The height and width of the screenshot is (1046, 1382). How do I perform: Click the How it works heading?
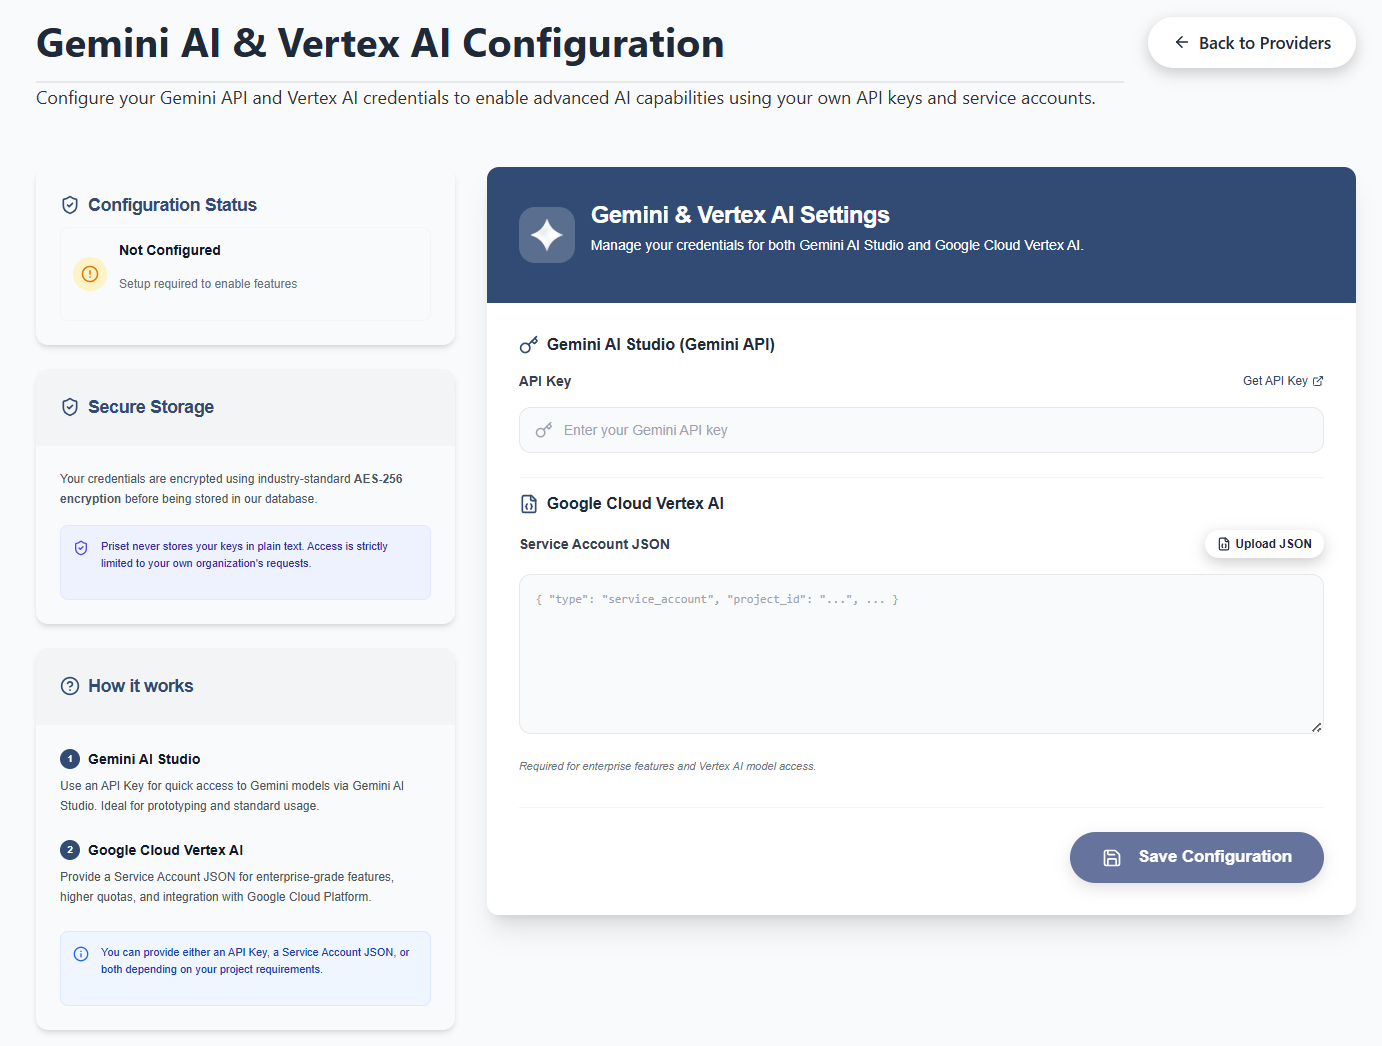point(141,686)
